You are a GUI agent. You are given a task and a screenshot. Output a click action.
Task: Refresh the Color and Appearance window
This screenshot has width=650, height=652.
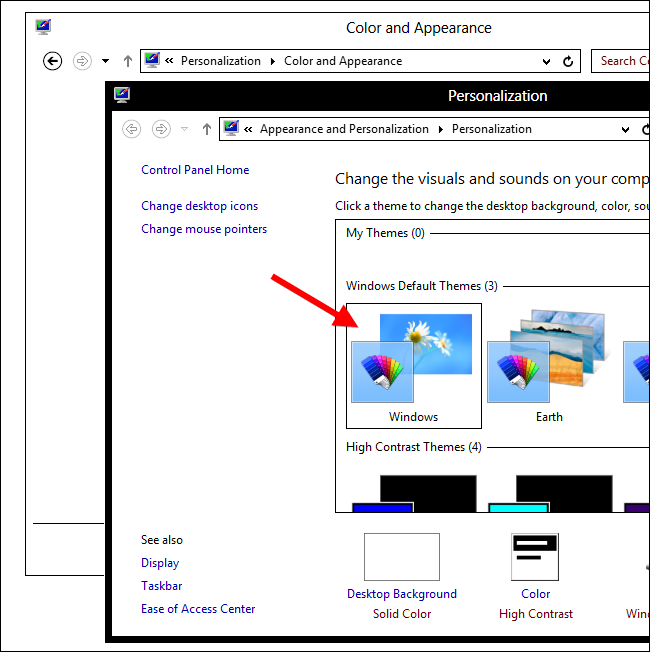[568, 62]
